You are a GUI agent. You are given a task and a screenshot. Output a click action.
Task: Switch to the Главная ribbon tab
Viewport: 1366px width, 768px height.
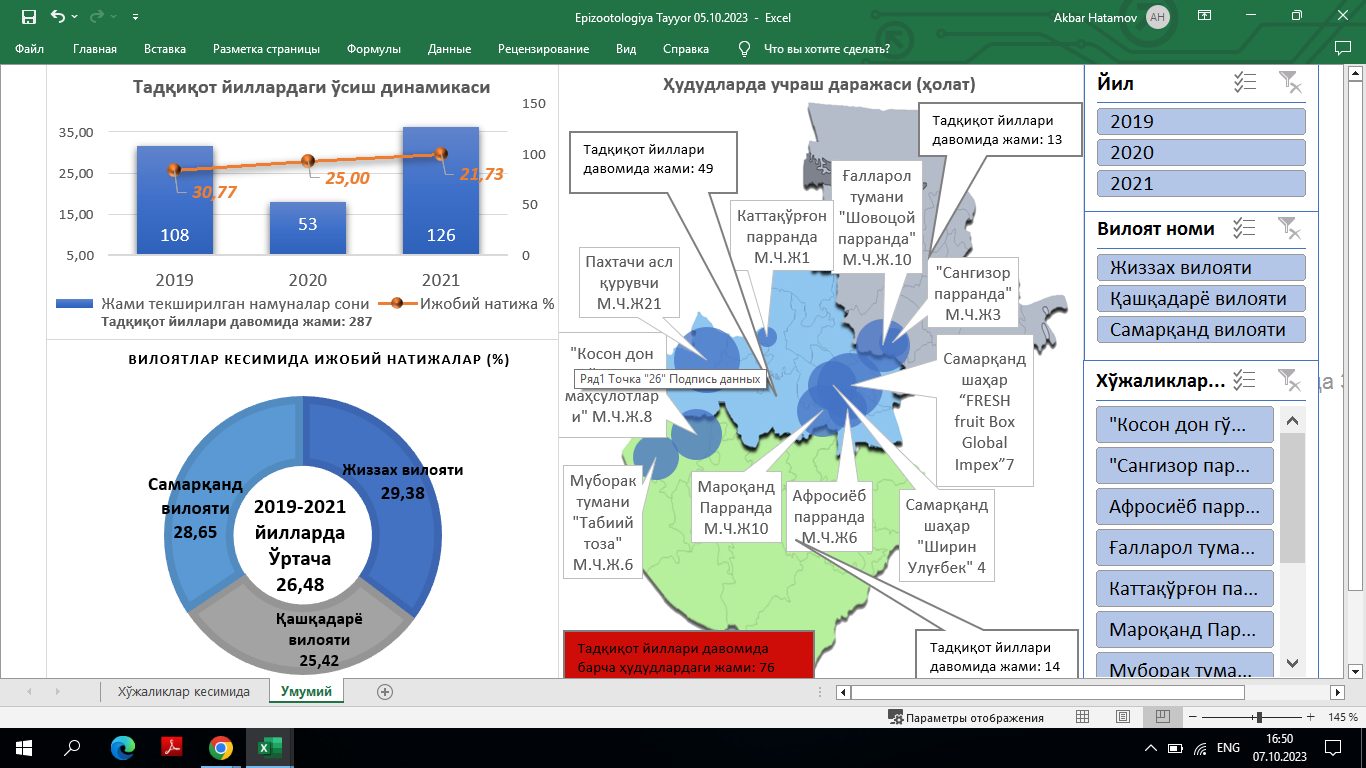(95, 48)
